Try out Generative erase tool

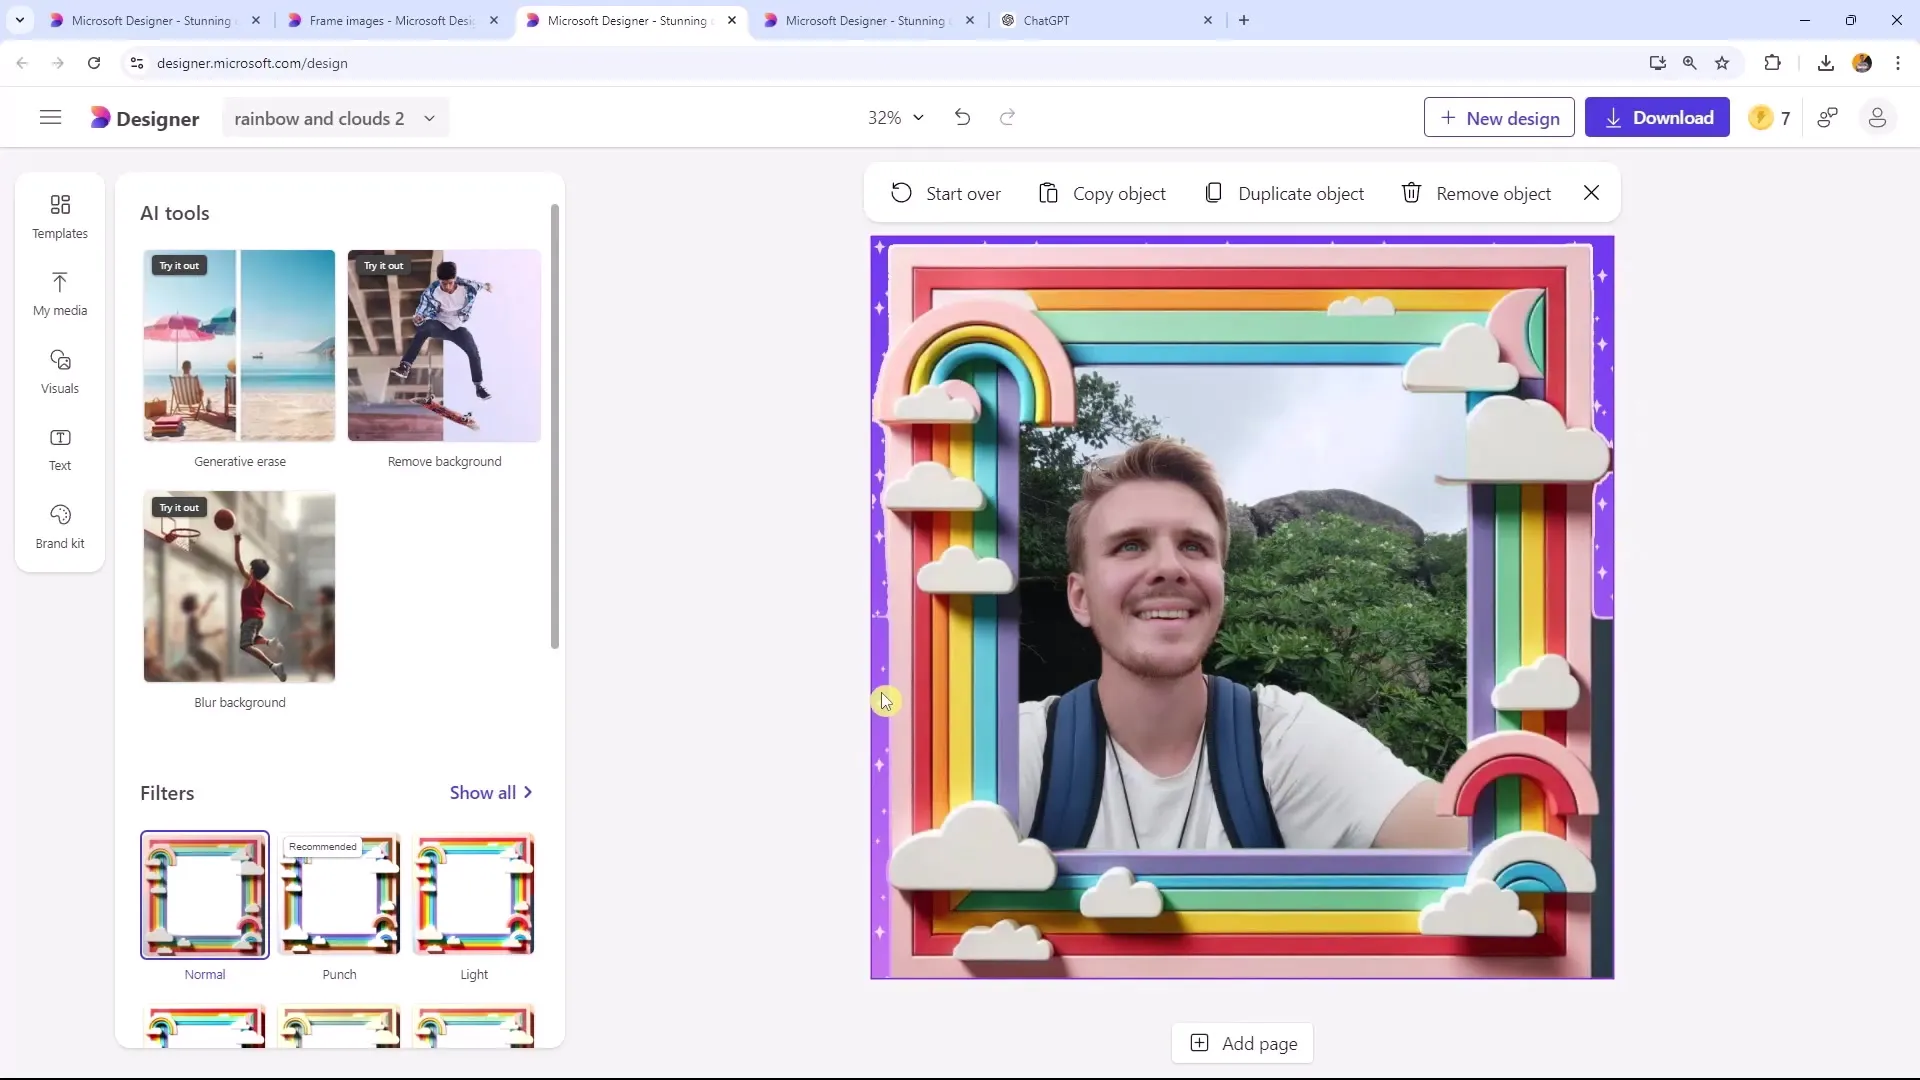coord(179,266)
